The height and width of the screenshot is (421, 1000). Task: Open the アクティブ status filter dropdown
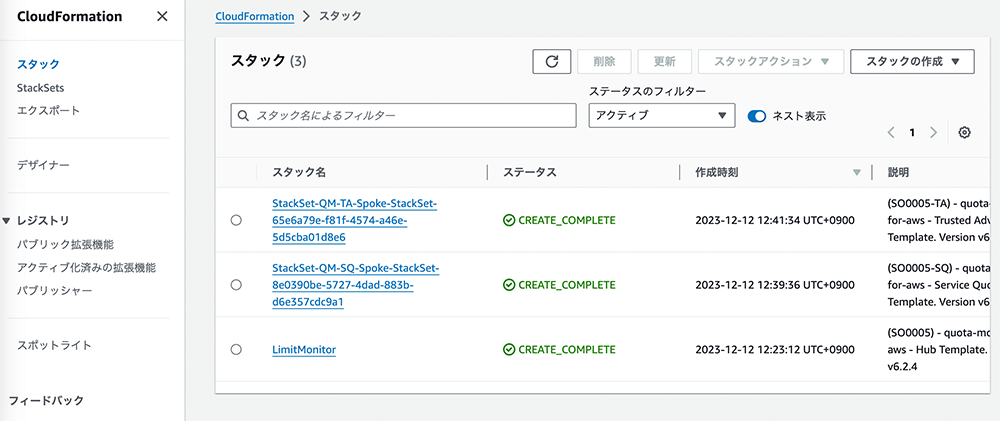tap(661, 115)
